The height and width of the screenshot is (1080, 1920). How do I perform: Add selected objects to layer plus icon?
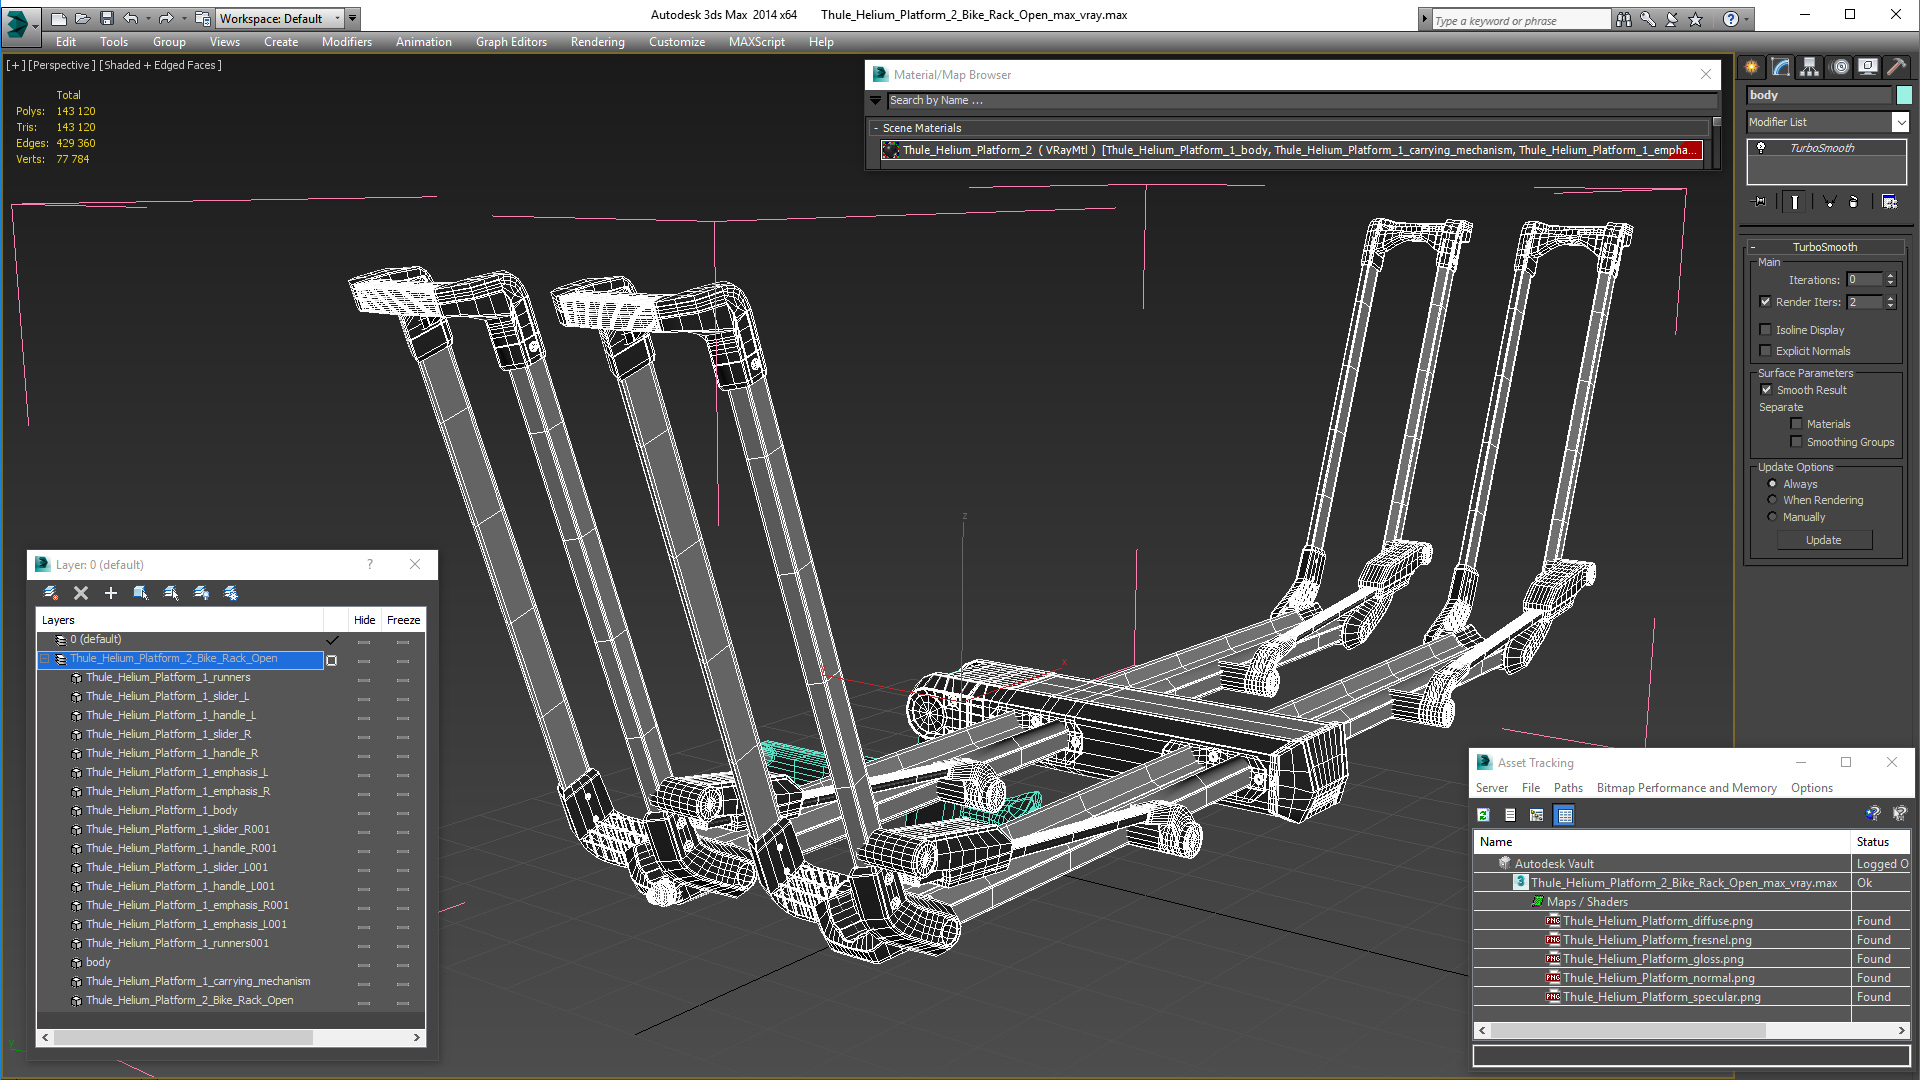pyautogui.click(x=111, y=593)
